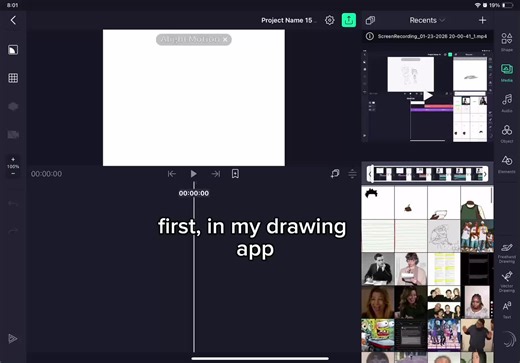The image size is (520, 363).
Task: Select the cartoon SpongeBob thumbnail
Action: (x=378, y=335)
